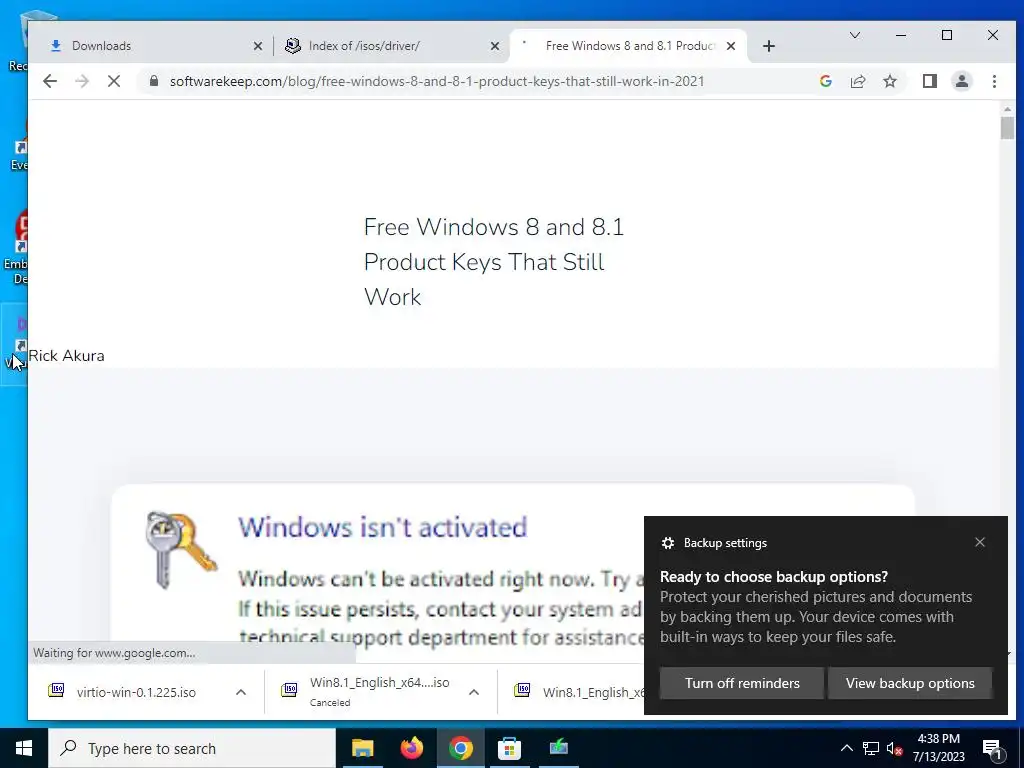Open a new tab

coord(769,46)
